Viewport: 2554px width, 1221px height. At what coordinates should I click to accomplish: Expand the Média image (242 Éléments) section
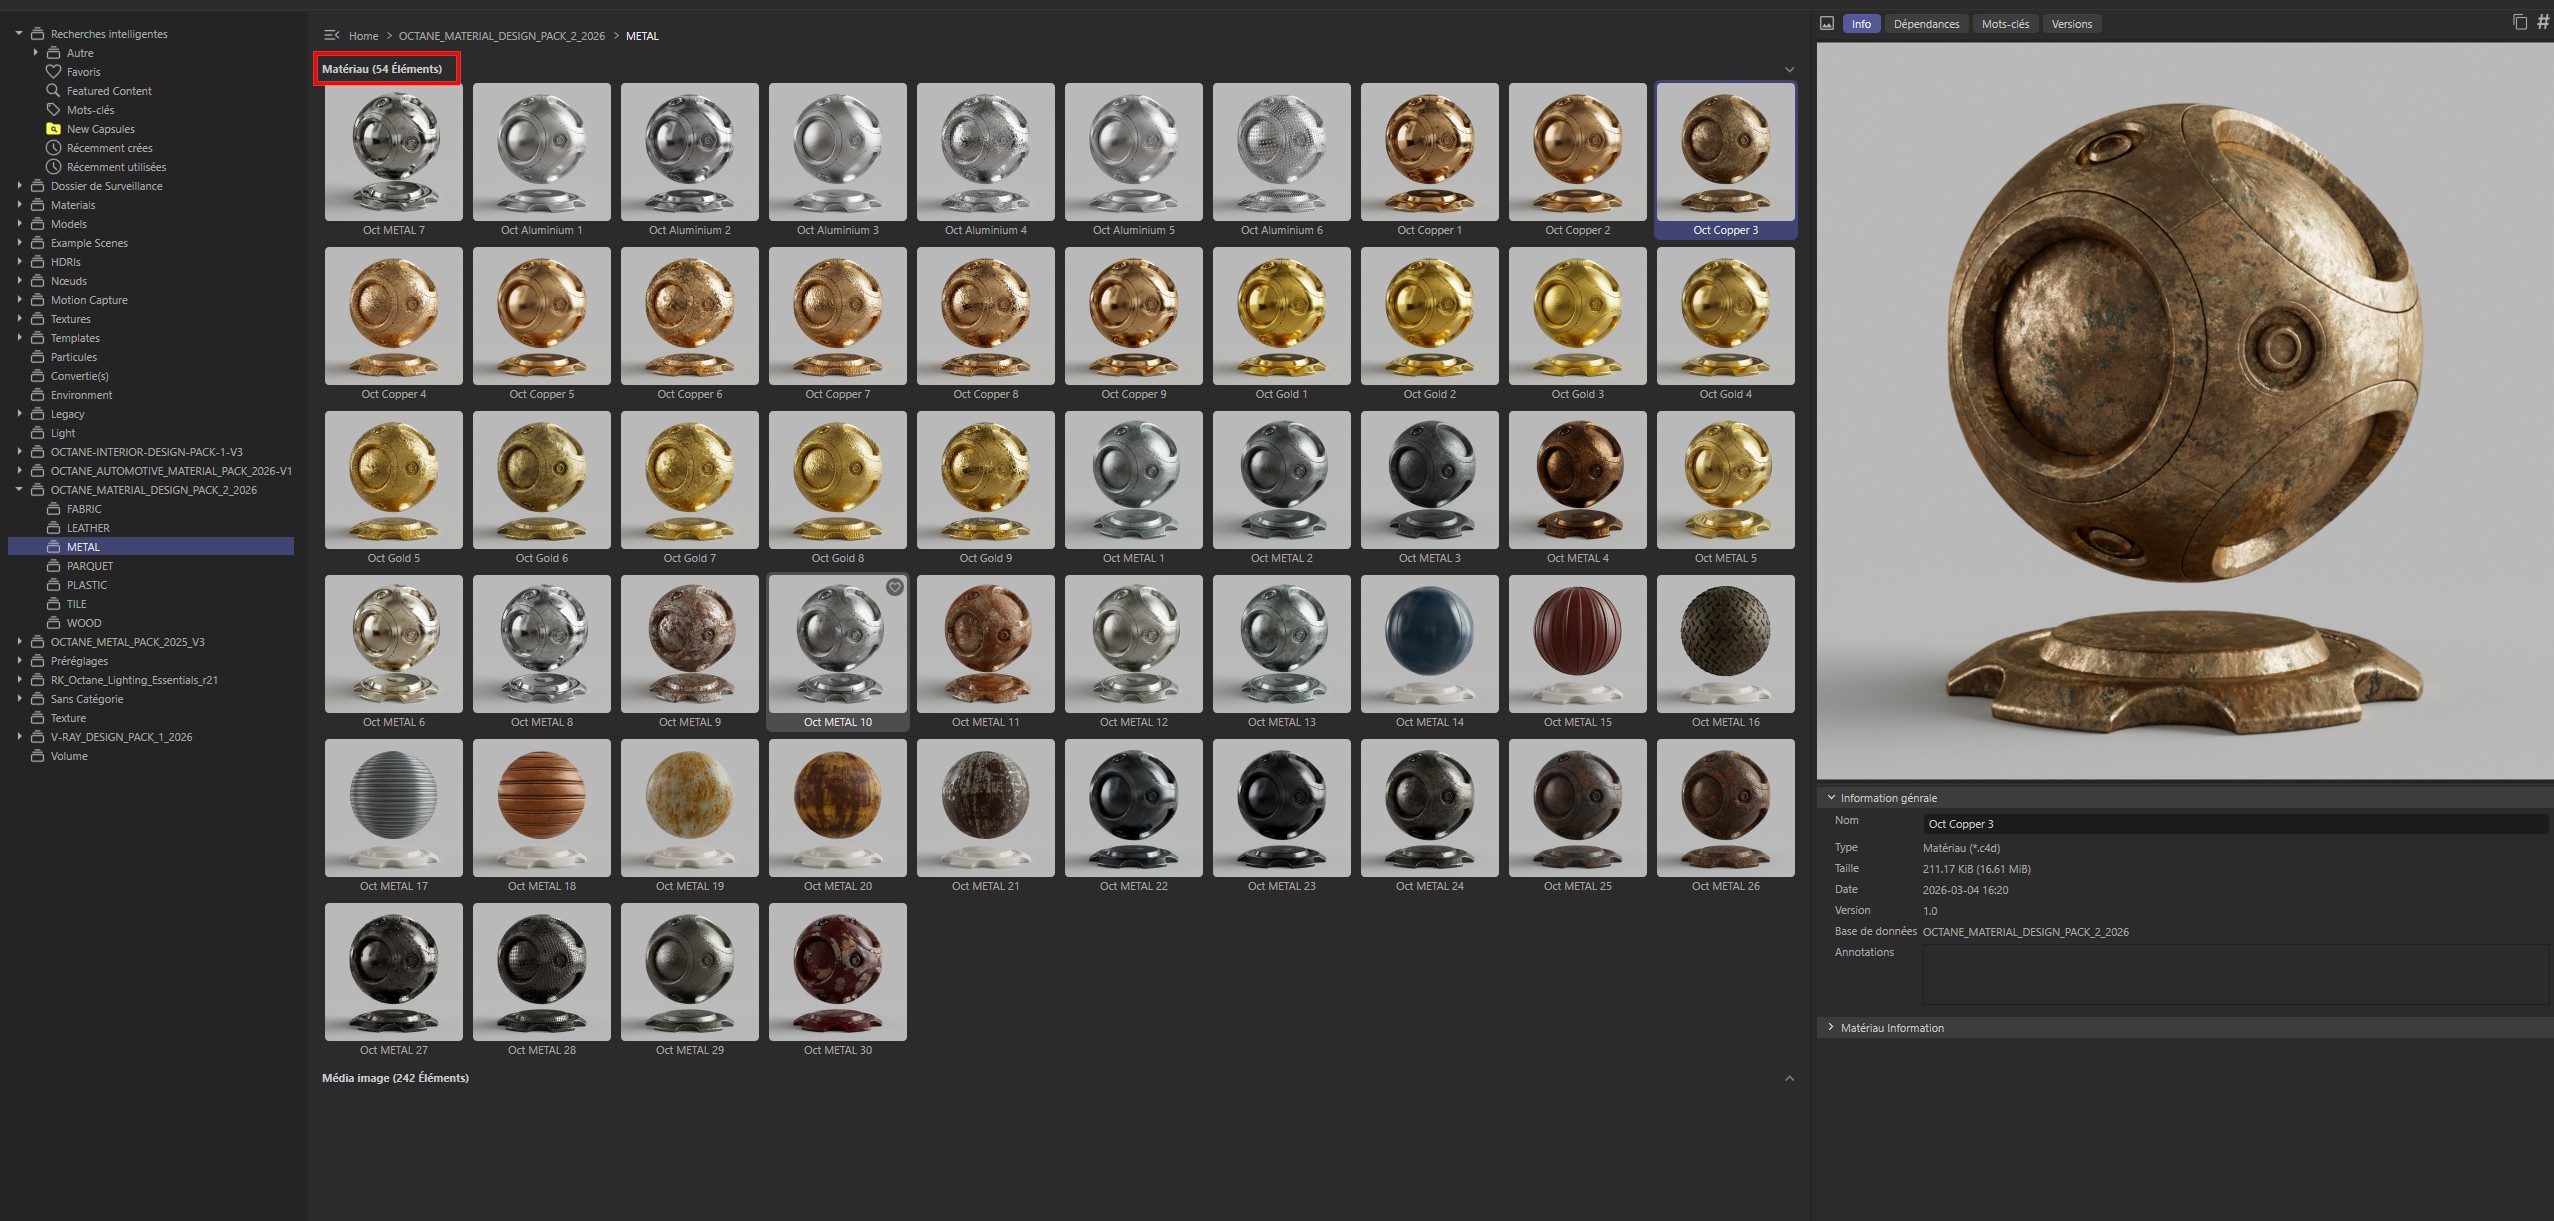[1789, 1078]
